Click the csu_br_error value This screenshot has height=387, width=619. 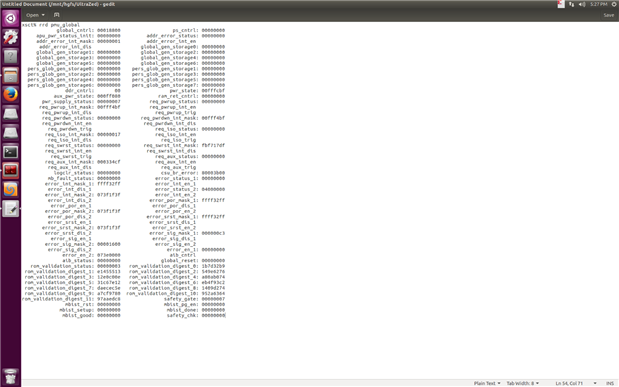[213, 173]
